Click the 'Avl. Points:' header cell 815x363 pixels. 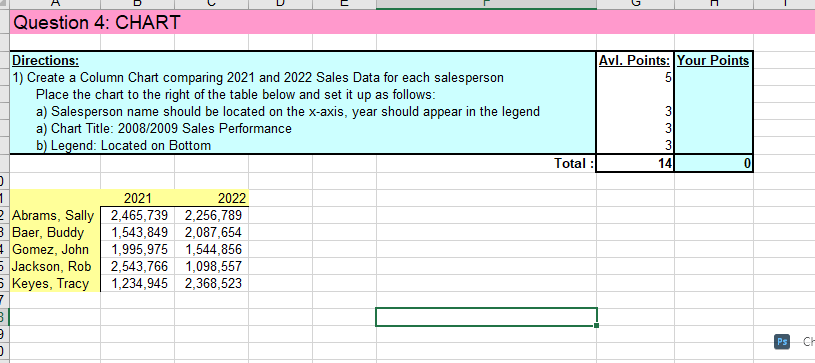[x=635, y=60]
